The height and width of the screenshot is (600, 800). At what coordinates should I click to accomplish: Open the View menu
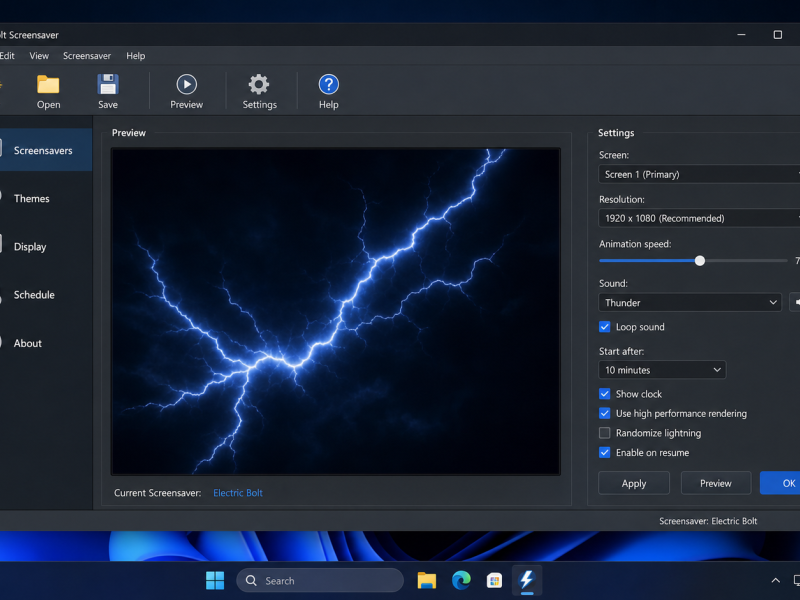(x=39, y=56)
